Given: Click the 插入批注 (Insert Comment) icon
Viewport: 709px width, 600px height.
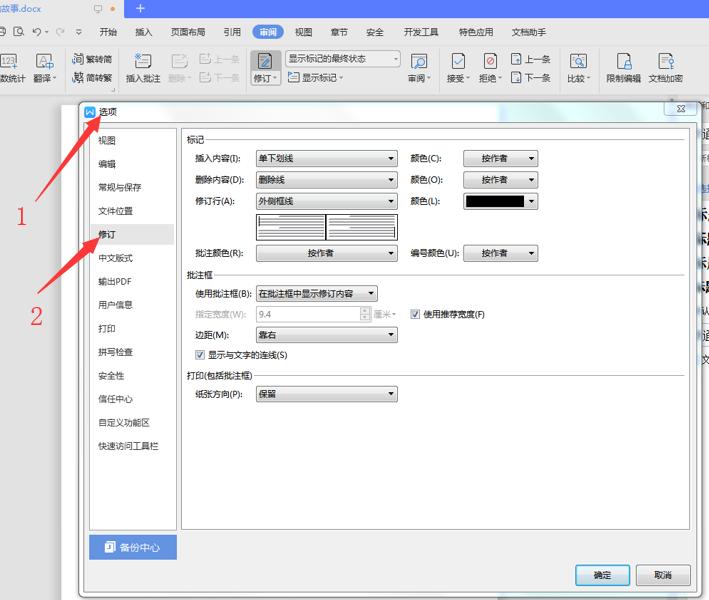Looking at the screenshot, I should [144, 67].
